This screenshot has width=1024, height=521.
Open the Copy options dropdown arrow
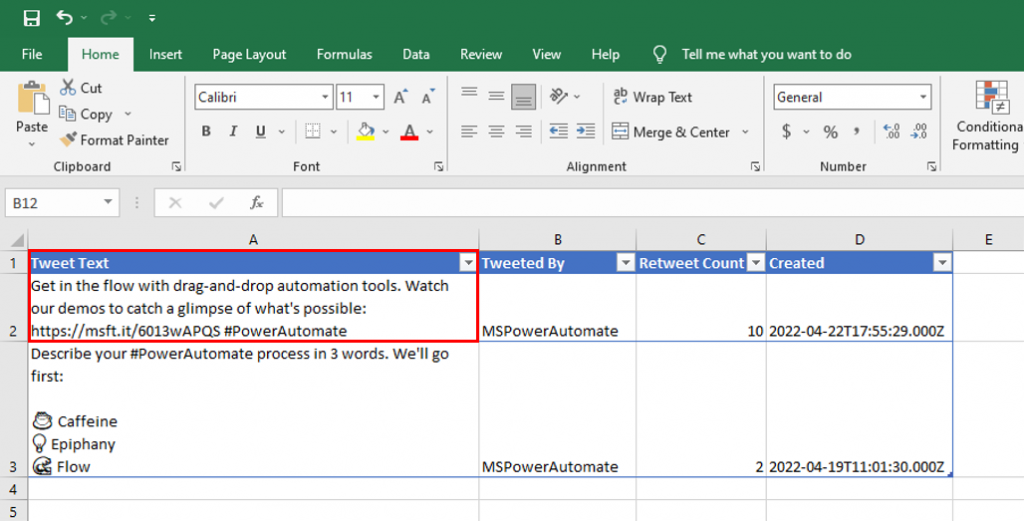tap(128, 114)
